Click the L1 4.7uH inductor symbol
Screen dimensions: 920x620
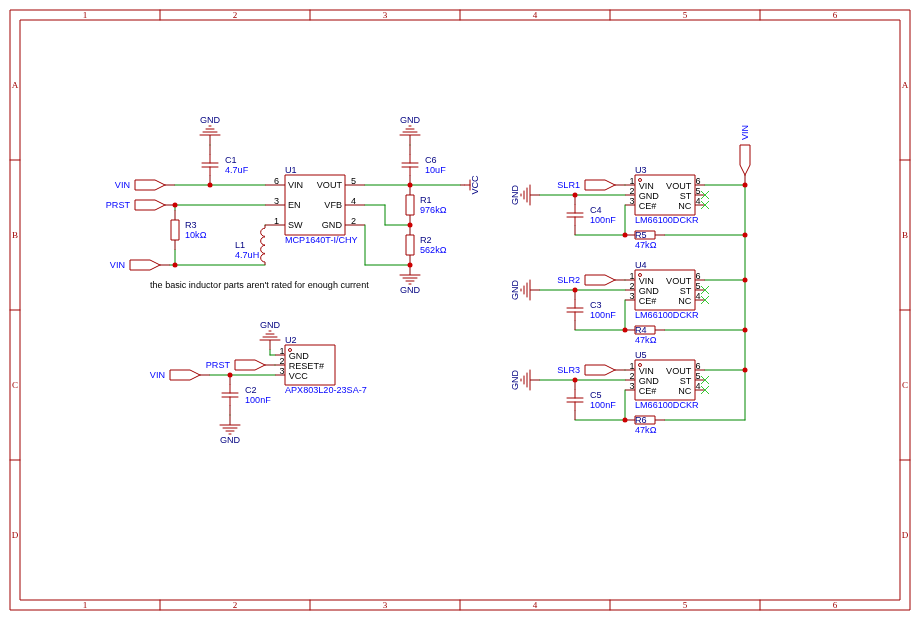263,245
